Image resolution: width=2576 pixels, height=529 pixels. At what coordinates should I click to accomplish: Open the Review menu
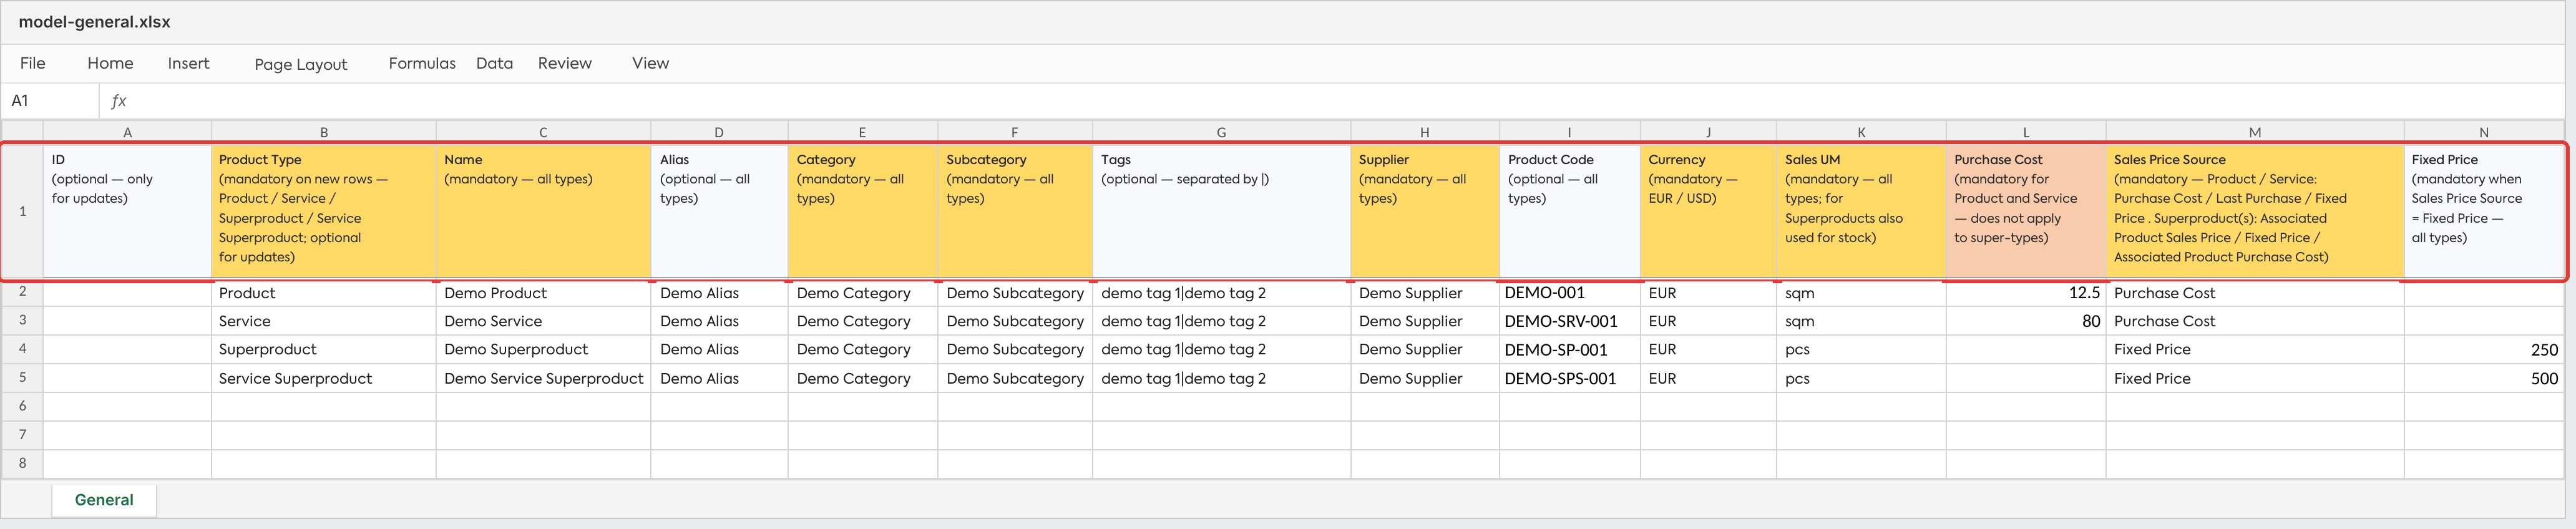pos(565,63)
